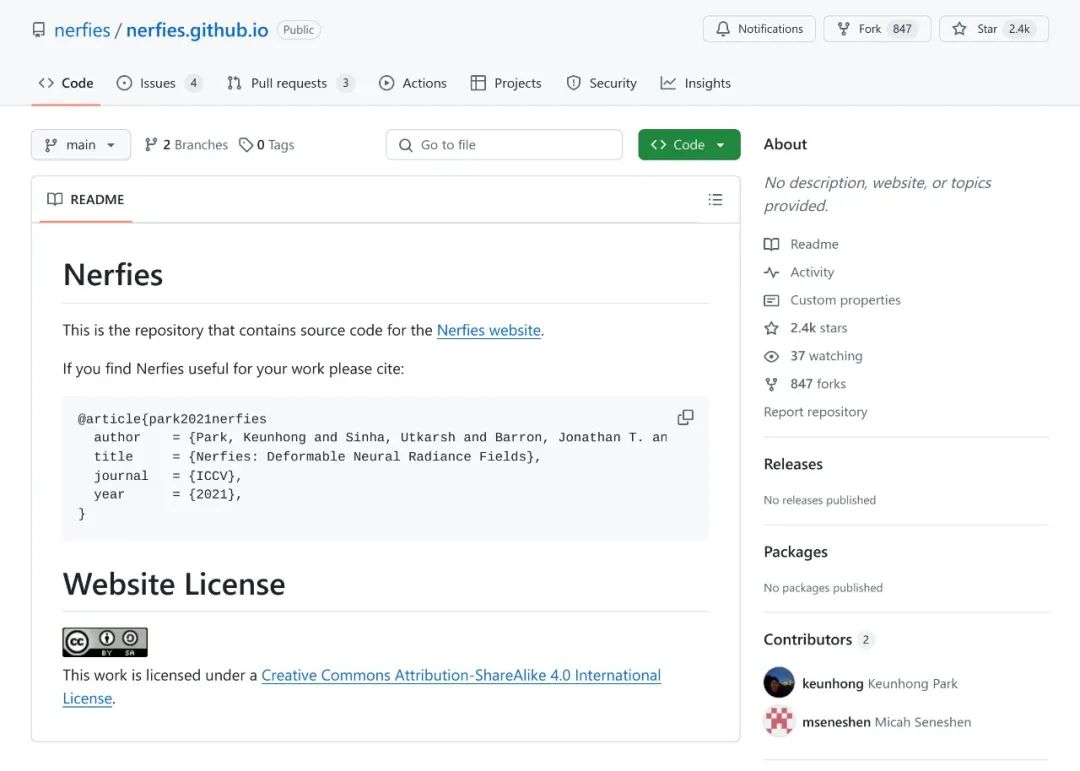Open the Creative Commons Attribution-ShareAlike license link
This screenshot has height=771, width=1080.
(461, 675)
